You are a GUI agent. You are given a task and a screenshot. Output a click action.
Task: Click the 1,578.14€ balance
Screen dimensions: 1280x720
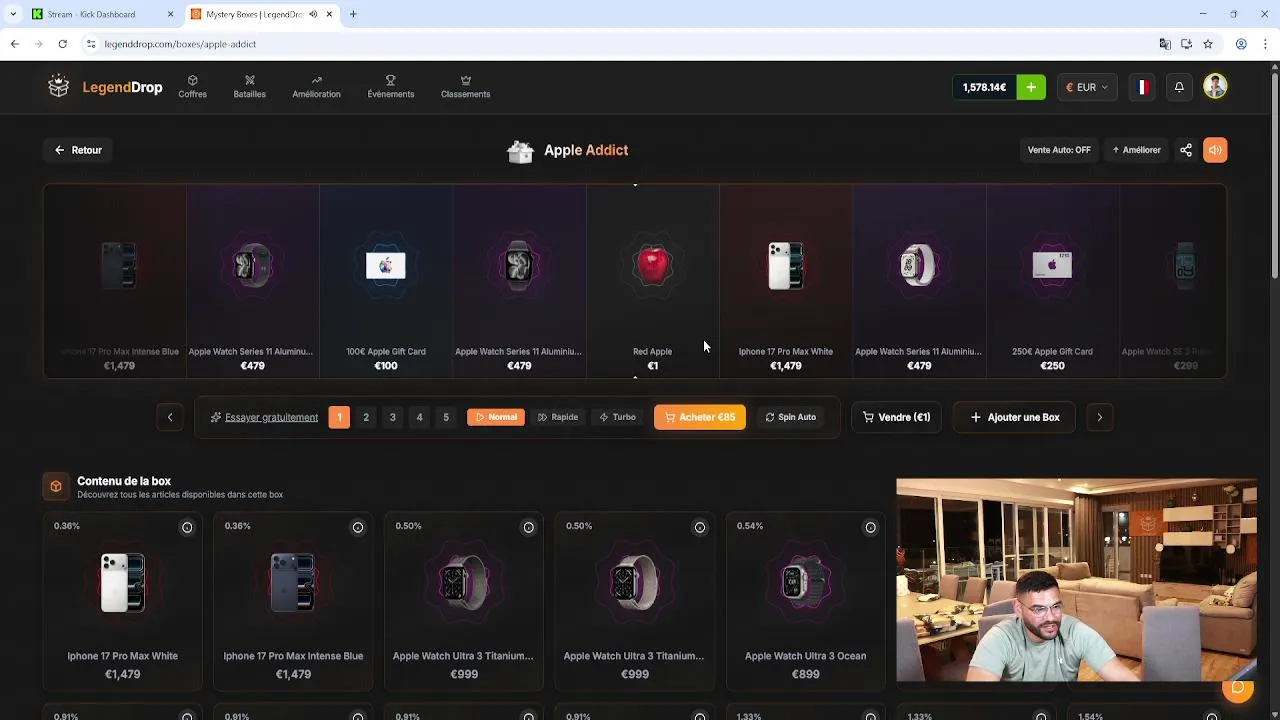click(x=984, y=87)
